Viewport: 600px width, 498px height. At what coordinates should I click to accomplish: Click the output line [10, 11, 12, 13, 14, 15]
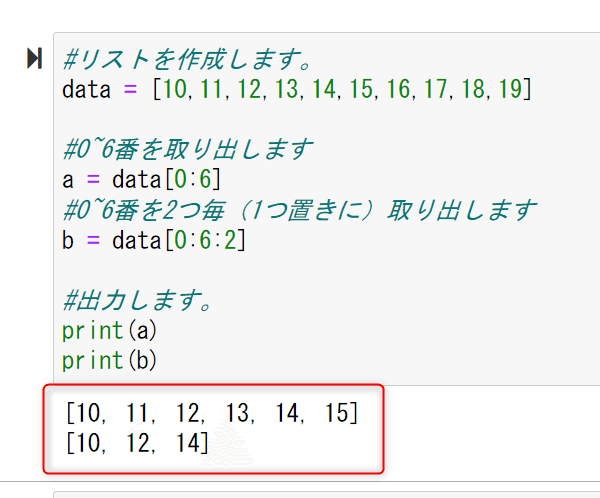point(211,412)
